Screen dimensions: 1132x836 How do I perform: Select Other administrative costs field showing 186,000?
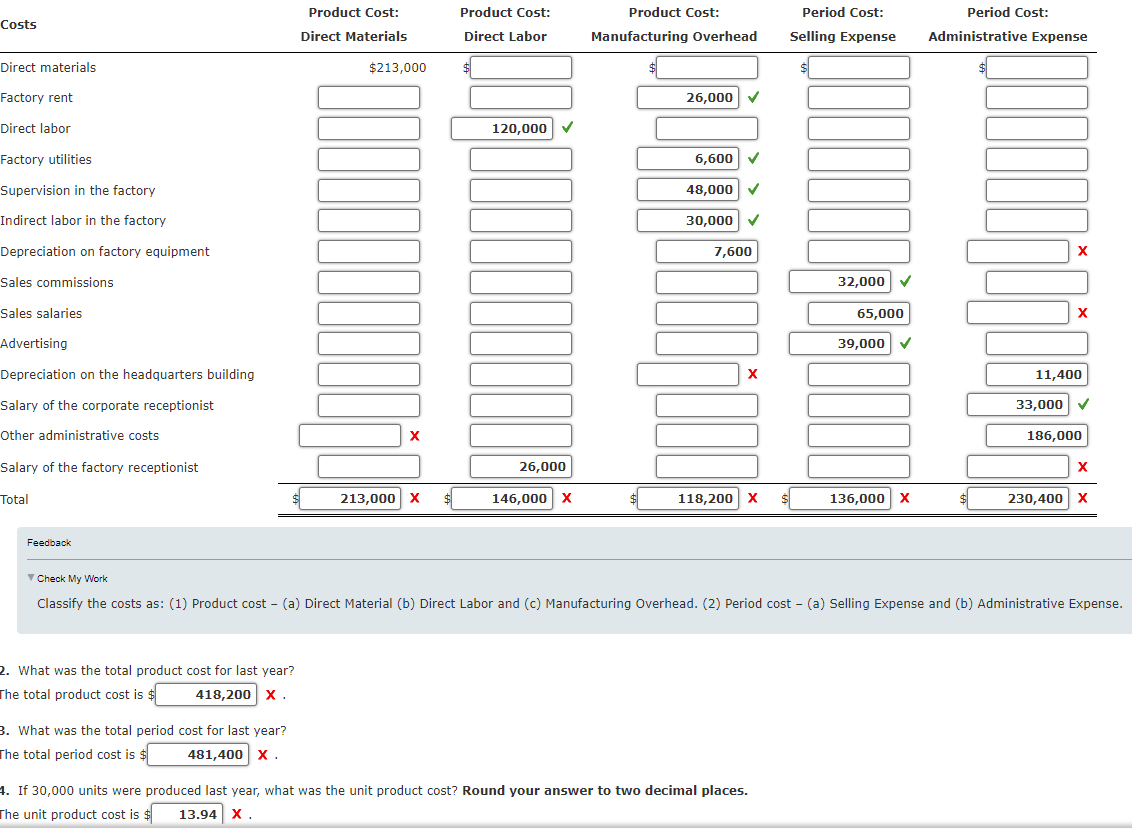[1037, 435]
